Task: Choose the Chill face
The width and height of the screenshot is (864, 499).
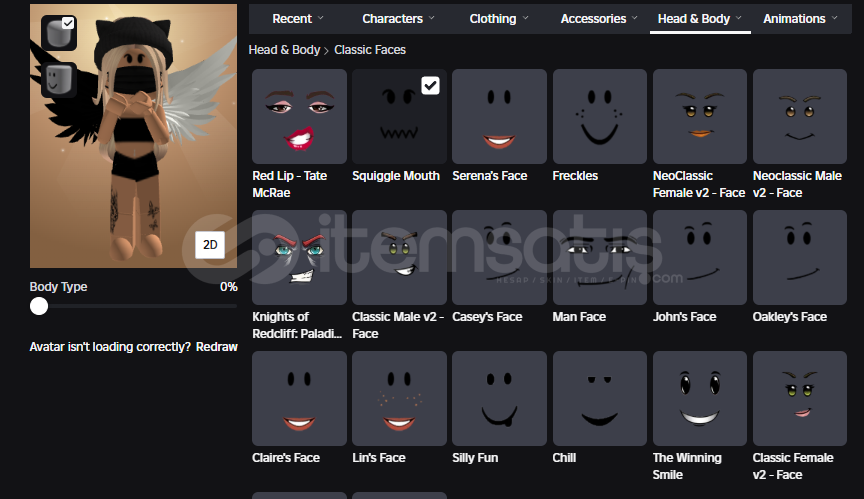Action: pyautogui.click(x=600, y=398)
